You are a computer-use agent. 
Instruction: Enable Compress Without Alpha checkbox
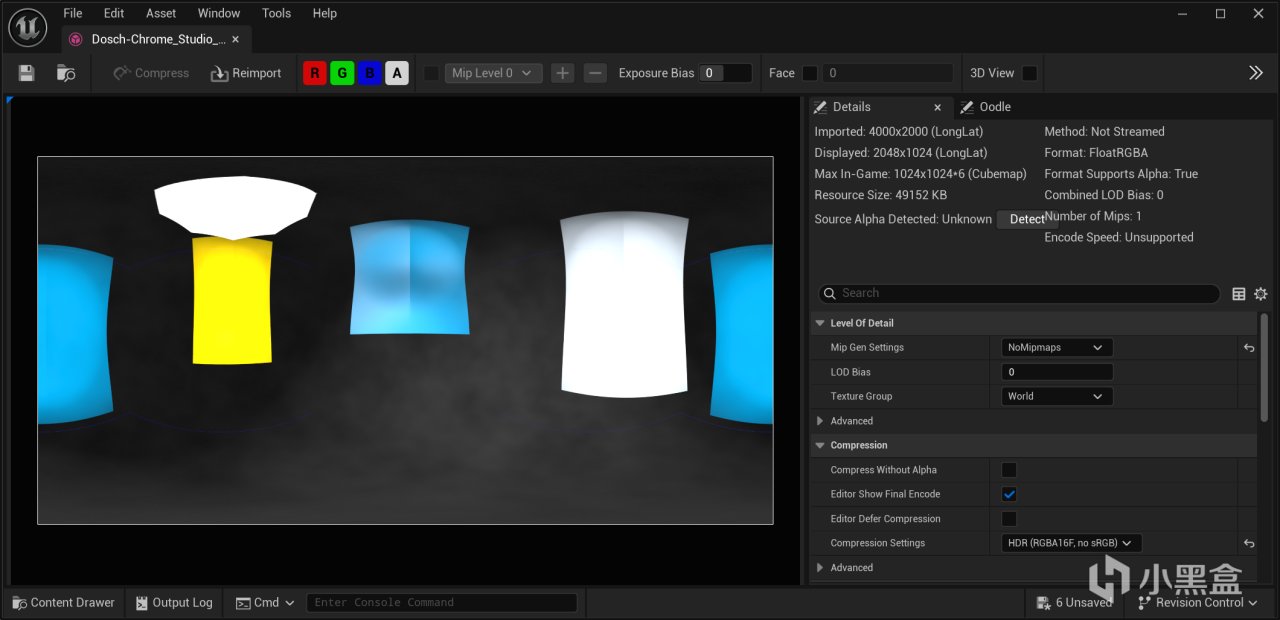[x=1009, y=470]
